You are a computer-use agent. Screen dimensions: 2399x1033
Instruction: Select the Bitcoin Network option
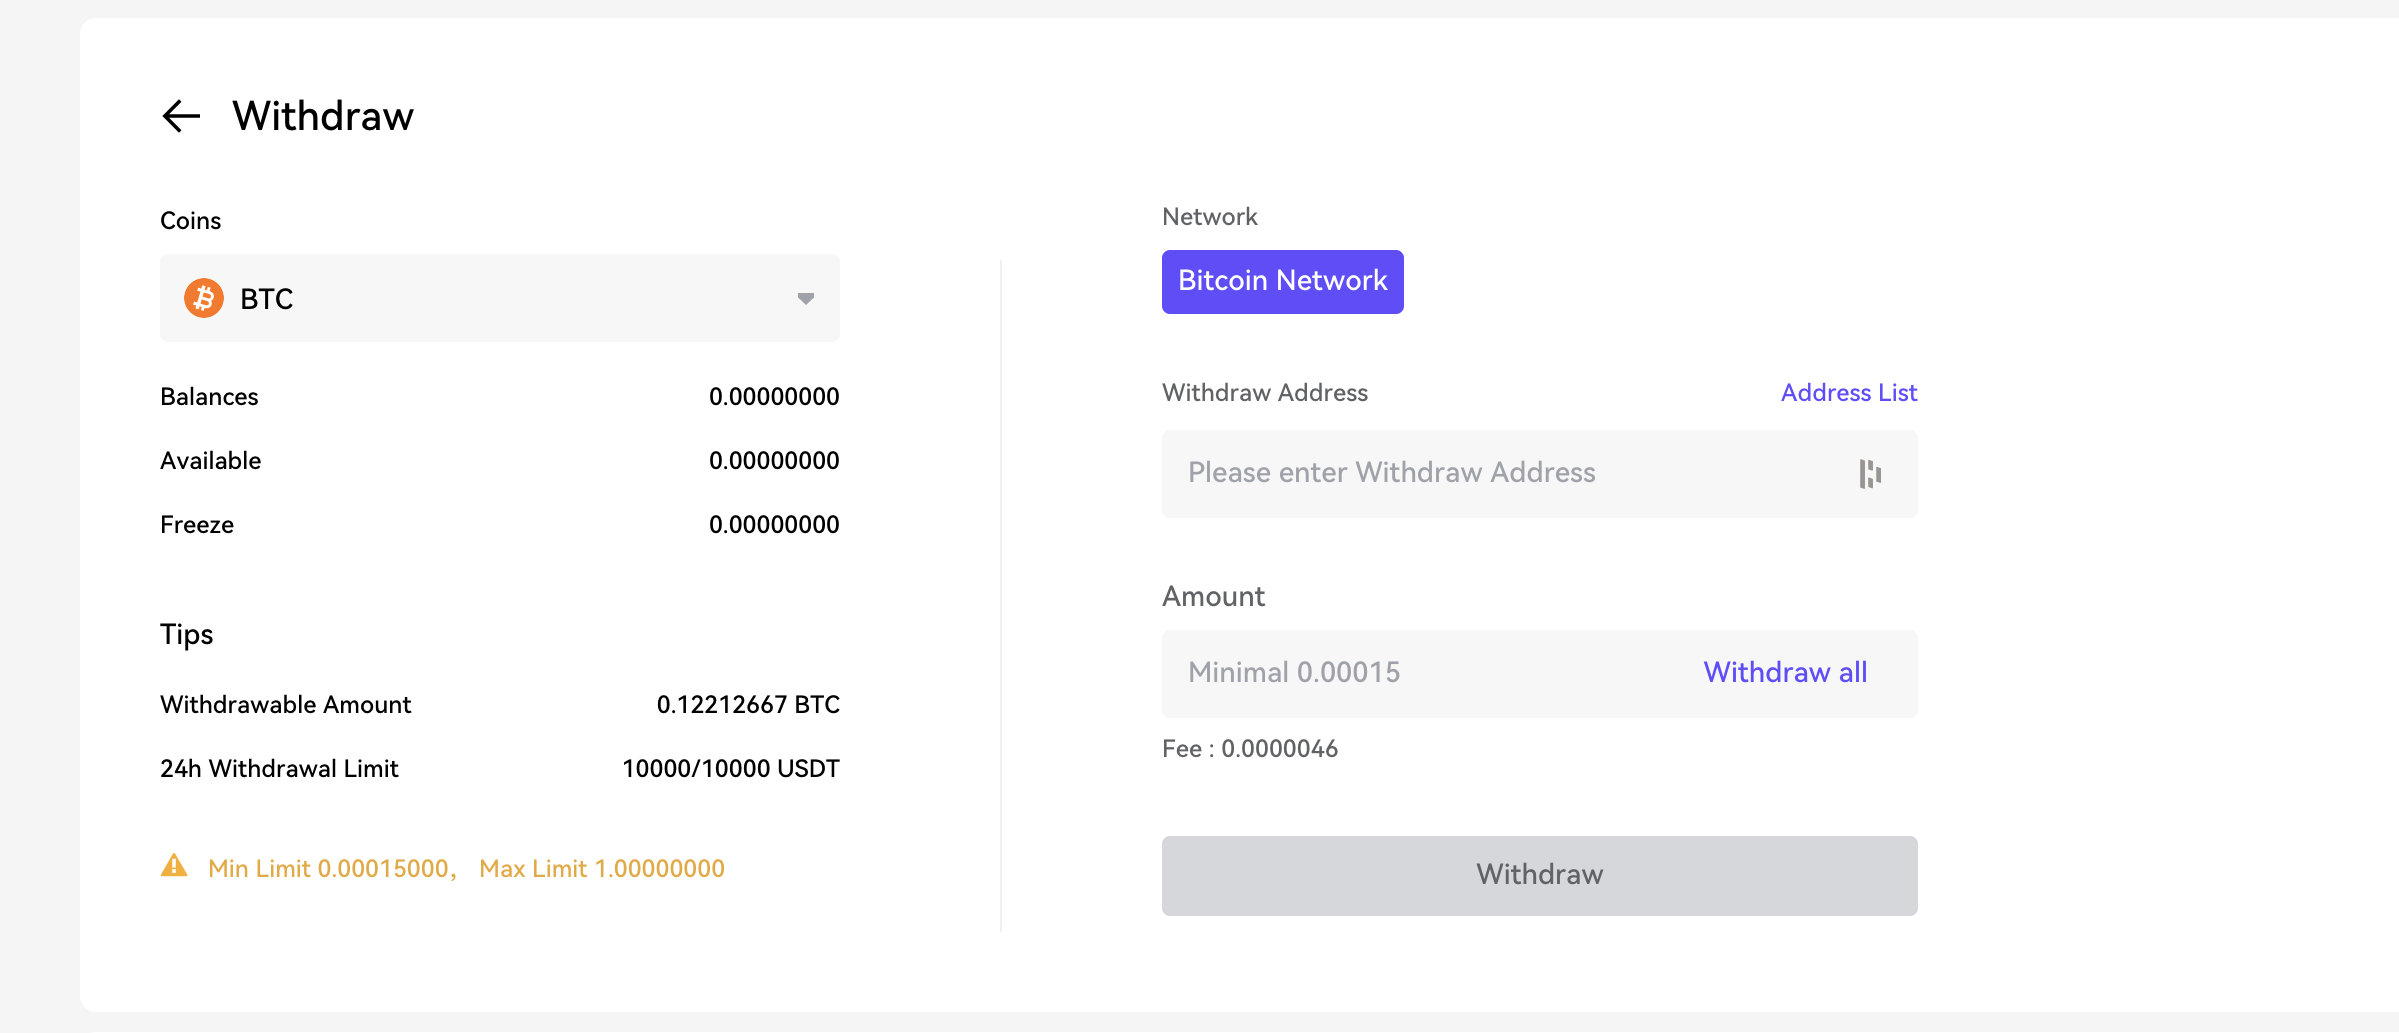pos(1282,281)
